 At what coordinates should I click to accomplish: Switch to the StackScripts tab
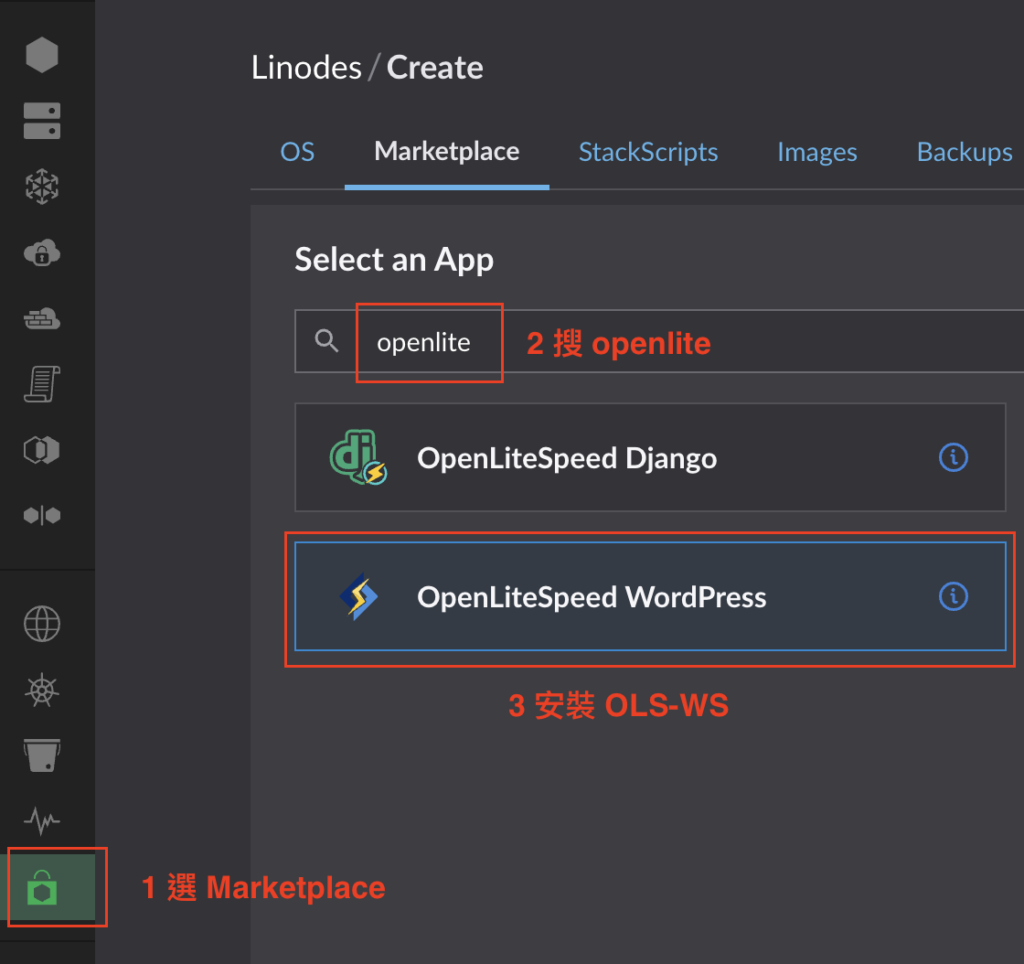tap(648, 152)
